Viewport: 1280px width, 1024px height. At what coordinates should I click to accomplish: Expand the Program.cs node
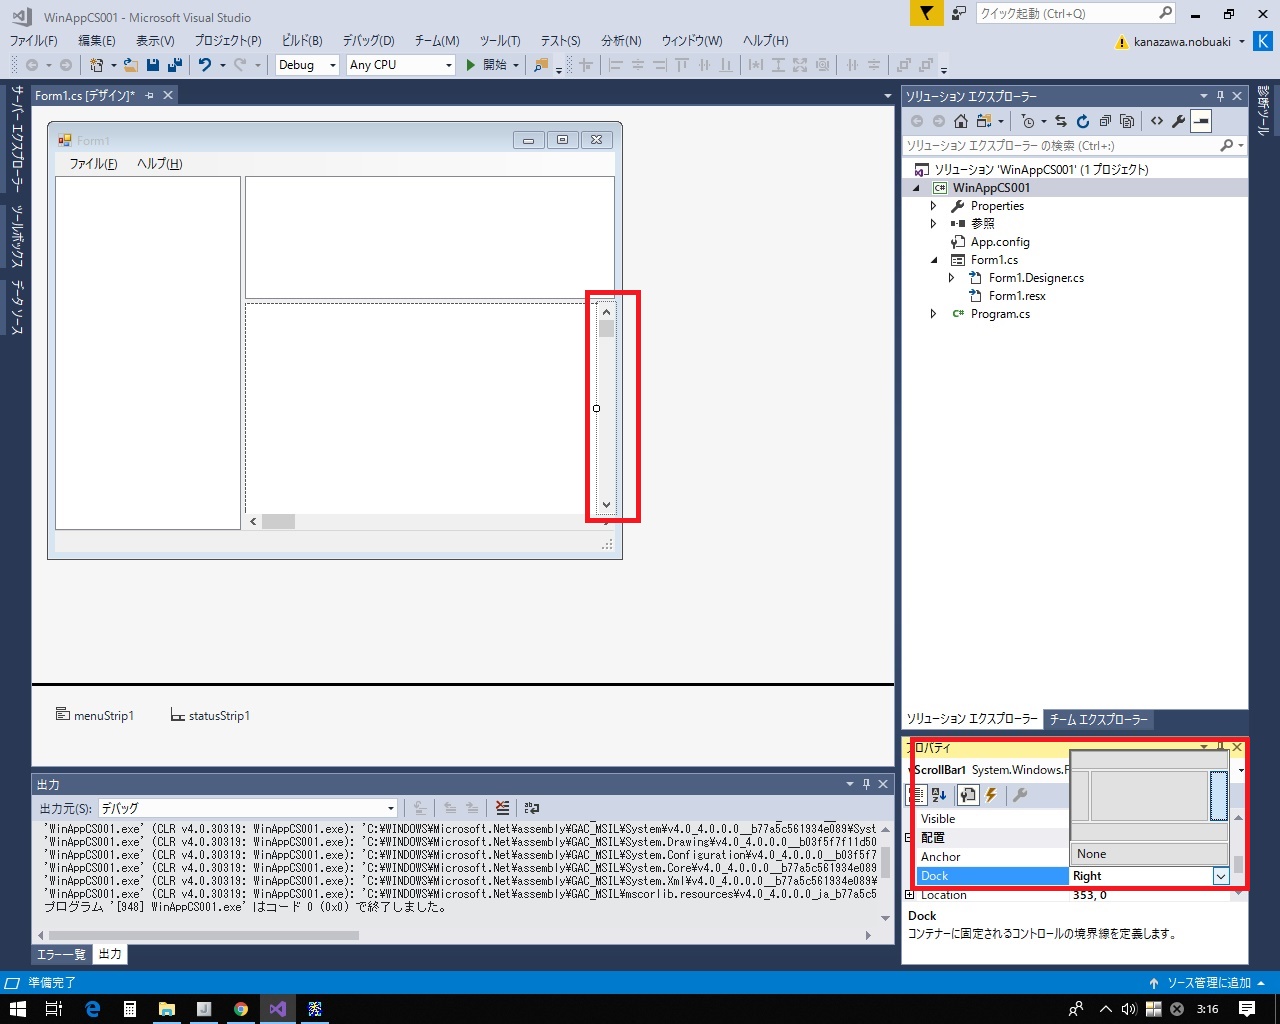point(934,314)
